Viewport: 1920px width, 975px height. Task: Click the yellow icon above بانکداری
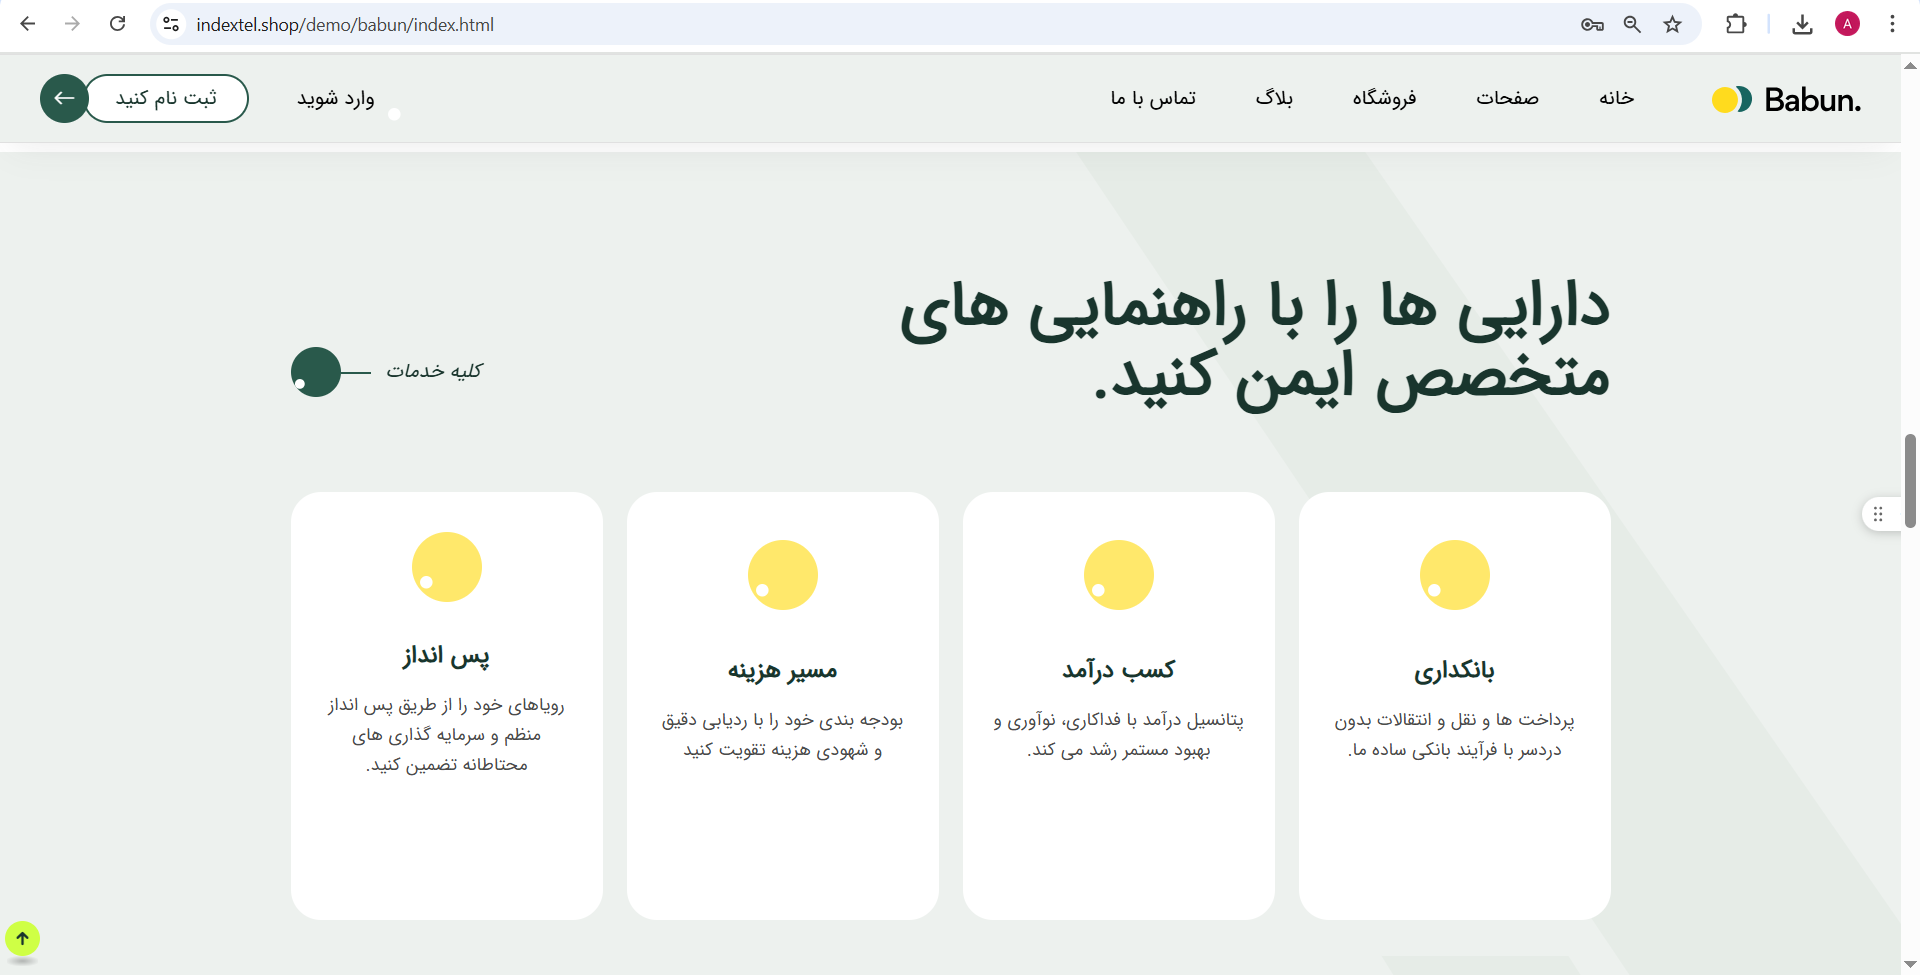(1454, 575)
